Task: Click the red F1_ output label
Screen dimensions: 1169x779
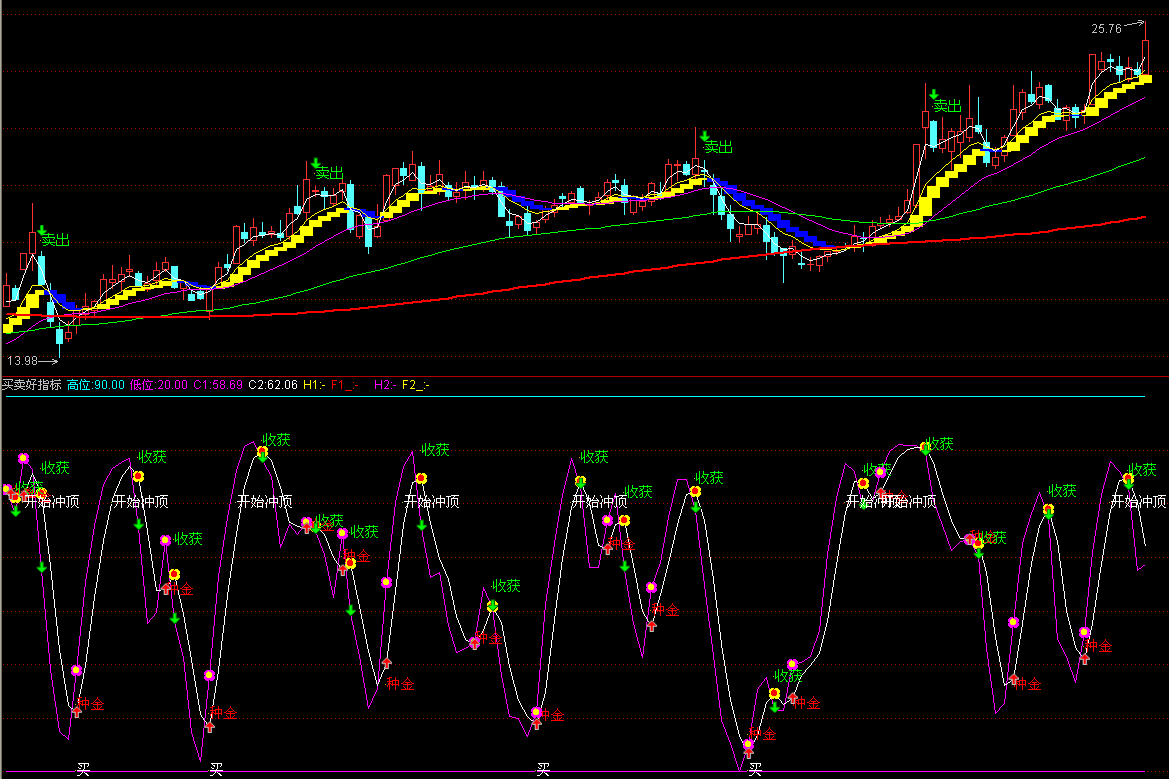Action: [x=345, y=384]
